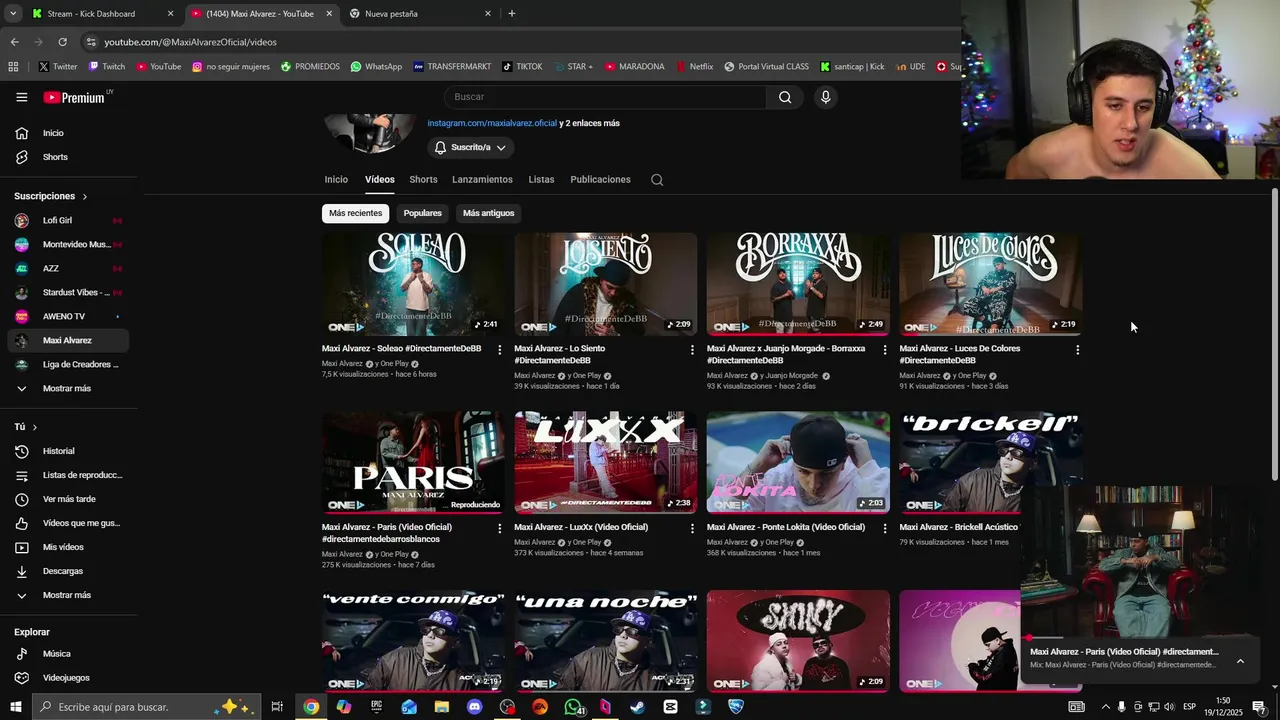Open Historial in the sidebar
1280x720 pixels.
(68, 451)
